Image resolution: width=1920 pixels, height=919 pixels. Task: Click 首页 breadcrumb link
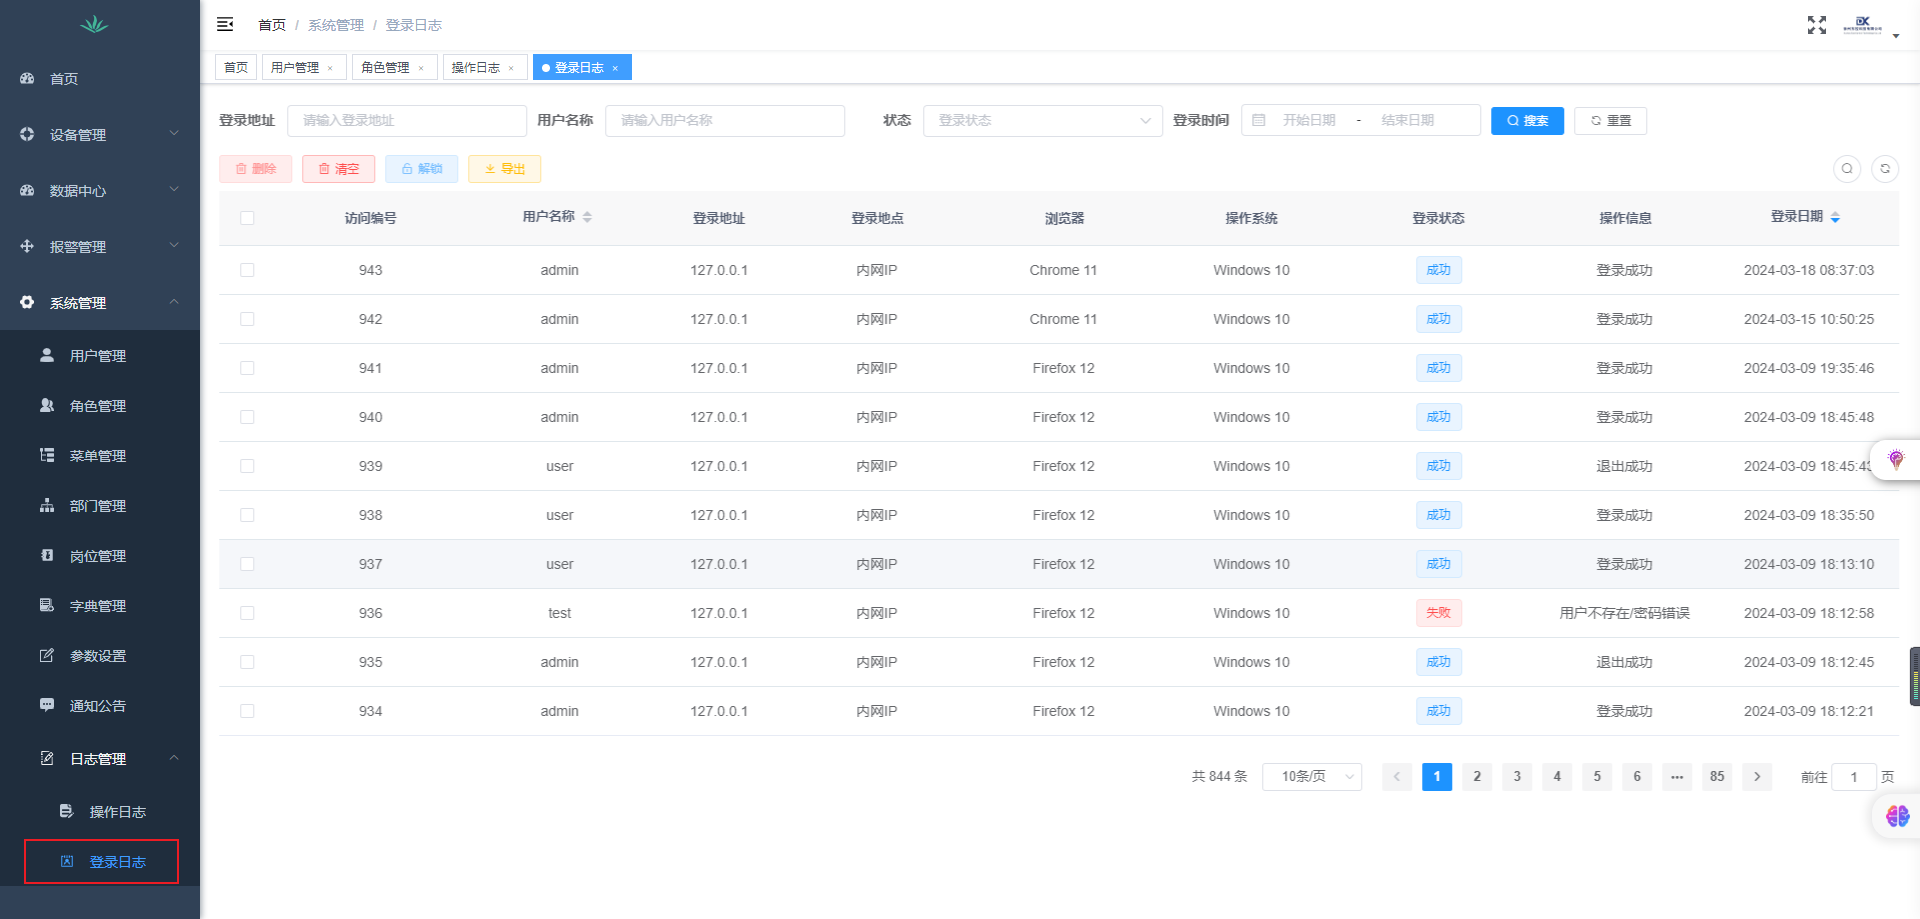click(x=272, y=25)
